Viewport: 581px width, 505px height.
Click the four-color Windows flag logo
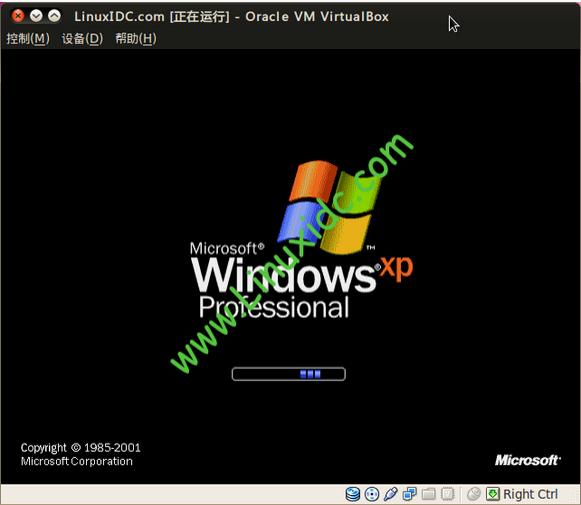coord(328,207)
